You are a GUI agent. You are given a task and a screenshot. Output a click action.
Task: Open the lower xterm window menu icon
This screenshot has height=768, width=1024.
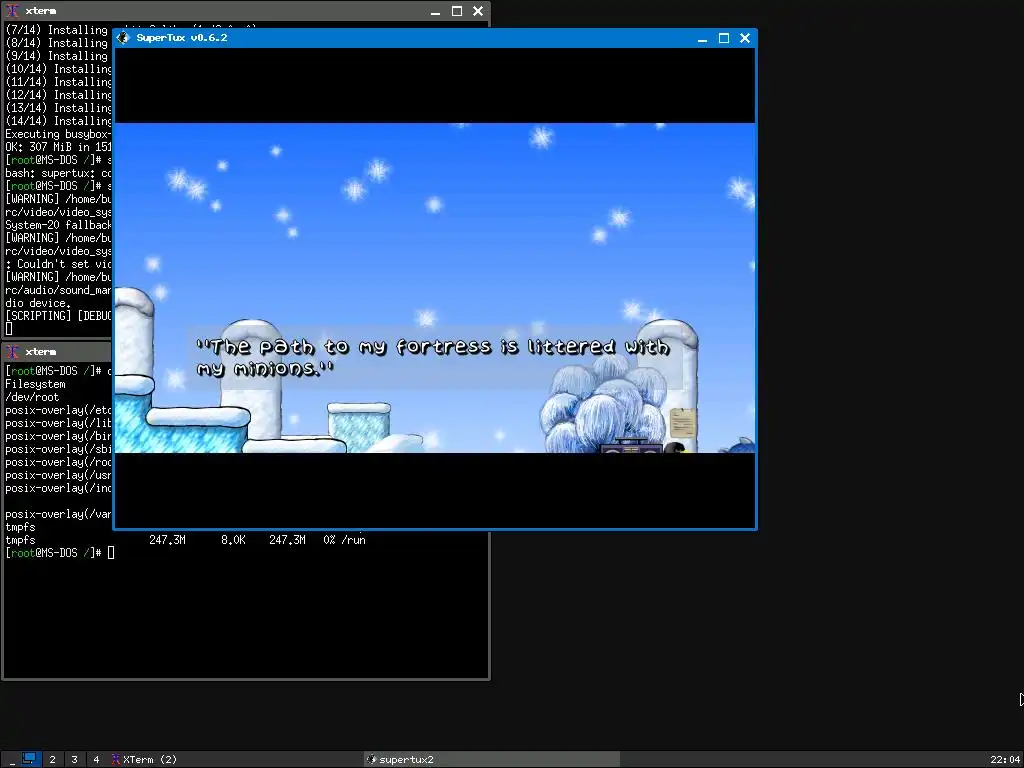click(12, 352)
